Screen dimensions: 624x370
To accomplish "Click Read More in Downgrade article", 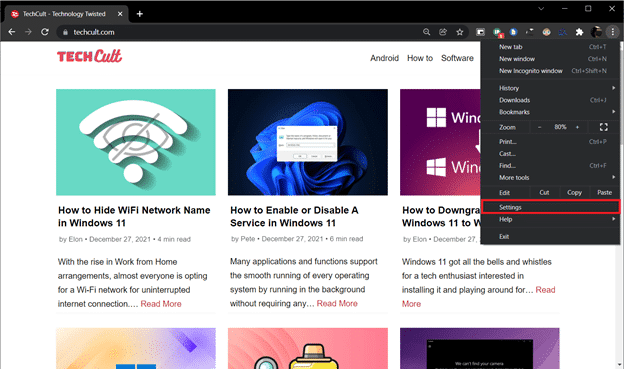I will click(545, 290).
